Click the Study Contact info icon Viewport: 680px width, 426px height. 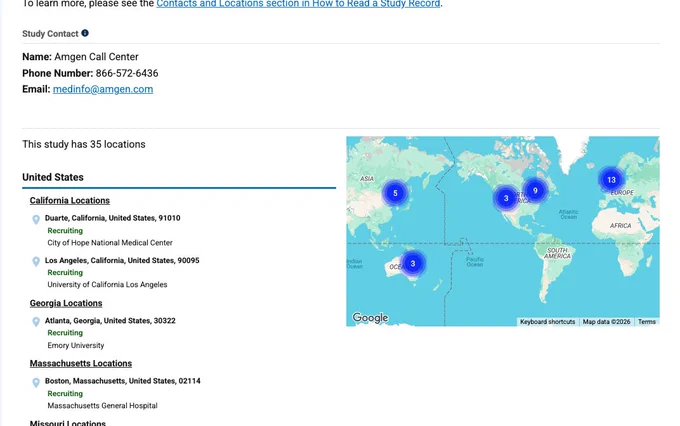[x=85, y=33]
